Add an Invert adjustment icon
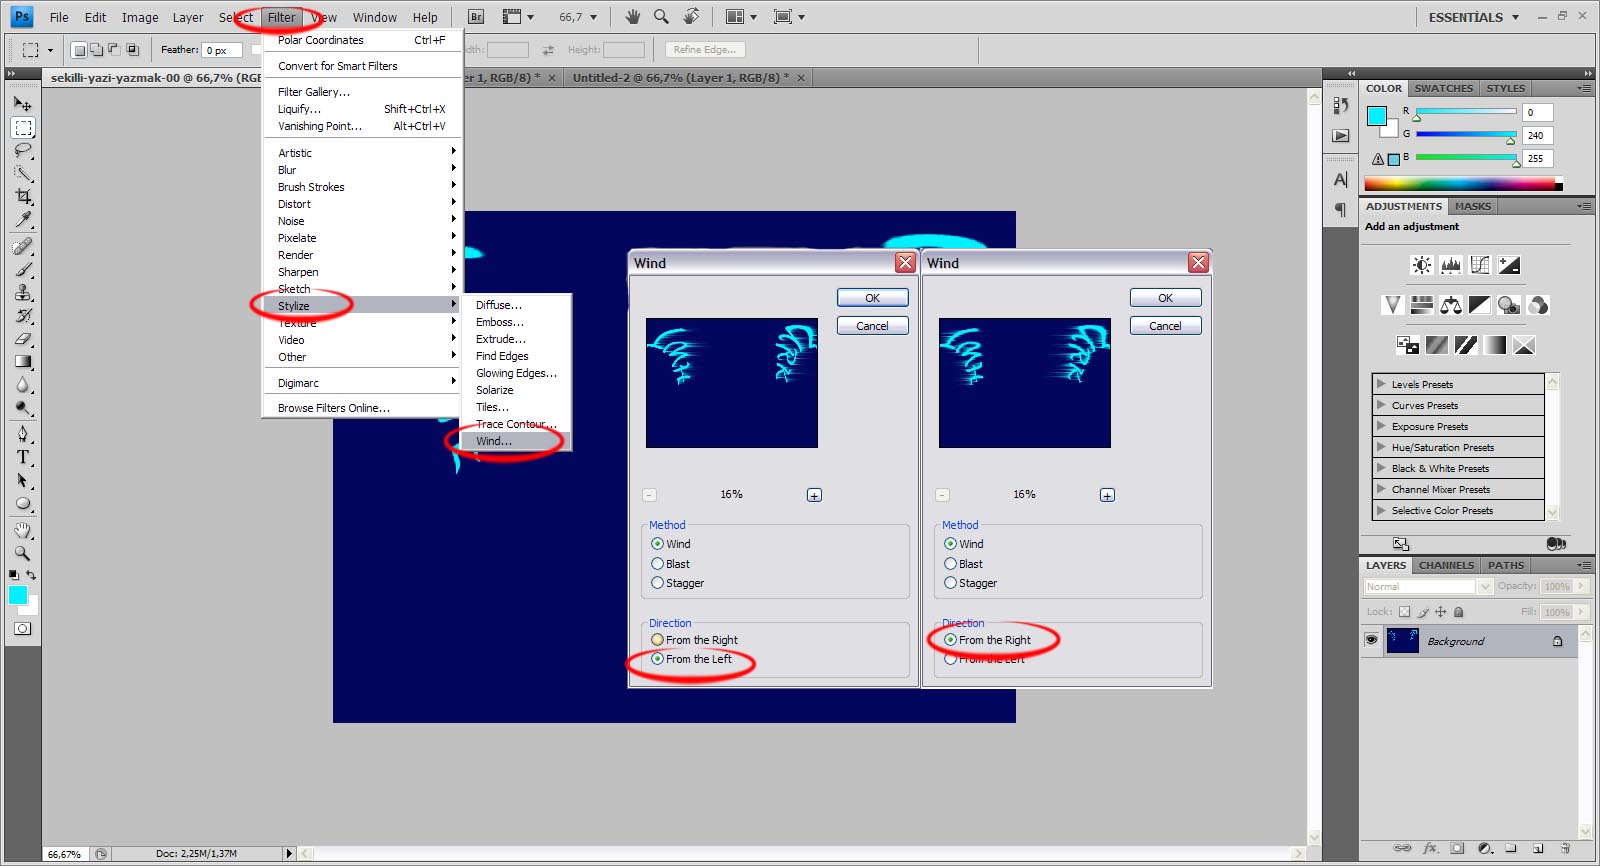Viewport: 1600px width, 866px height. coord(1408,345)
